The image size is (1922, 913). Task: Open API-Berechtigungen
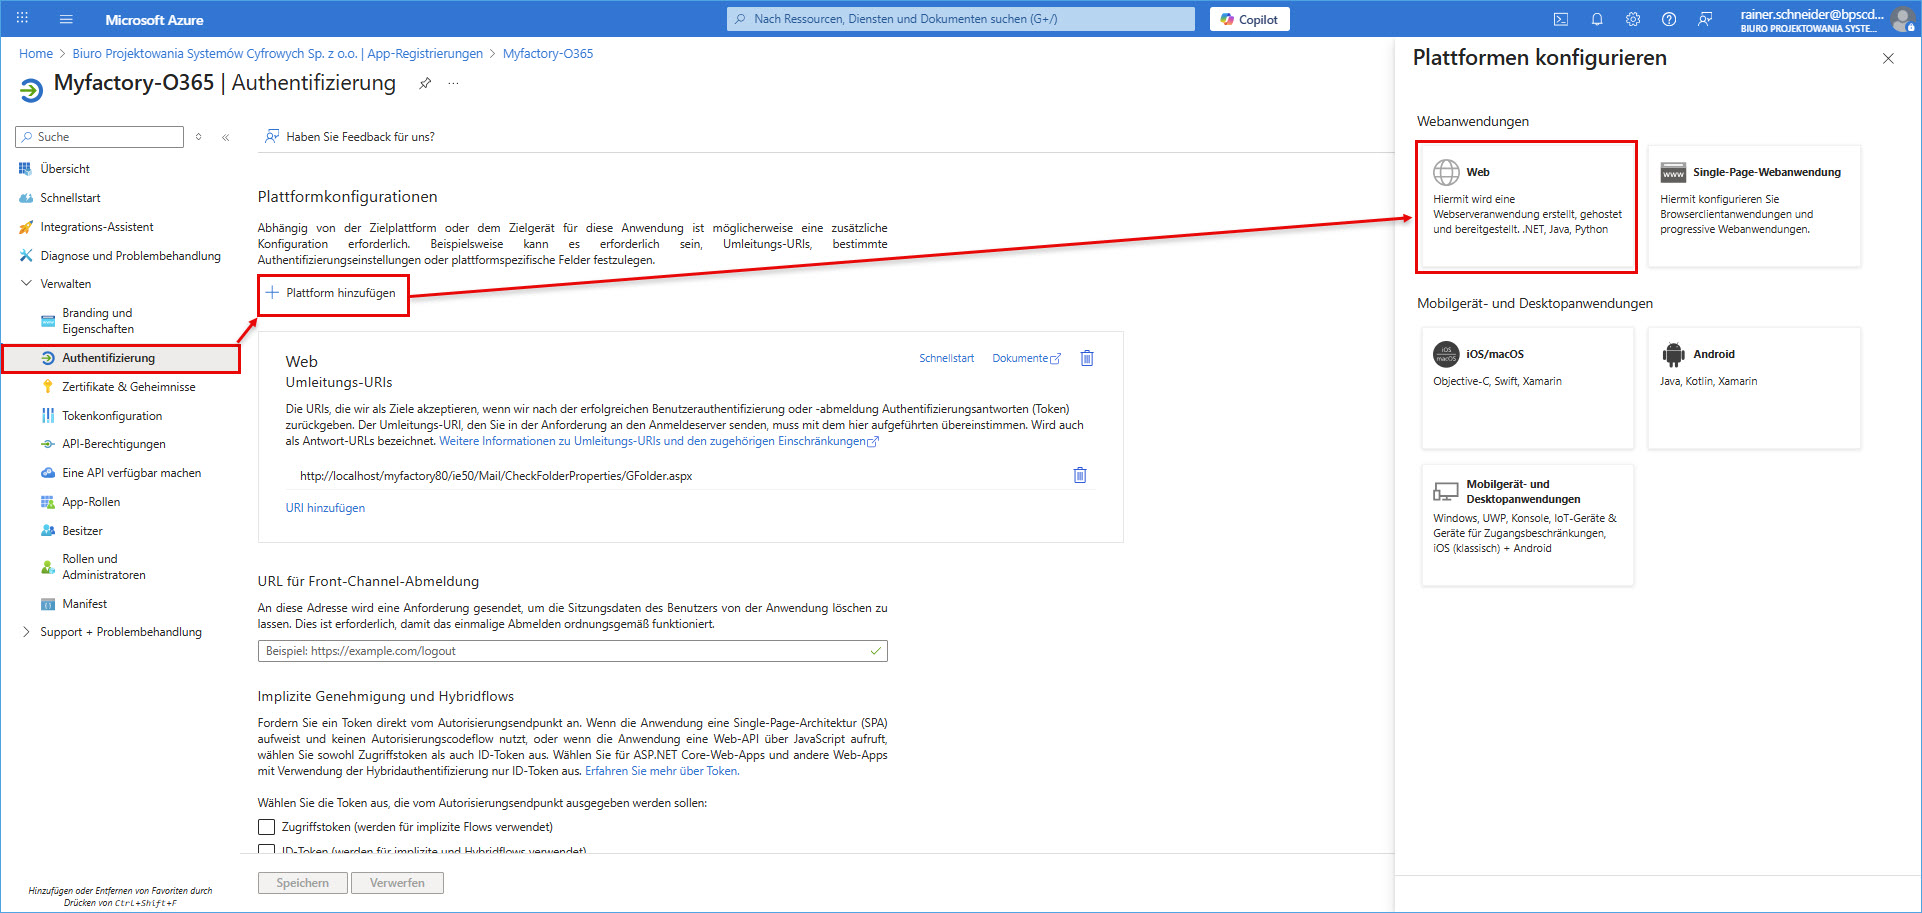pyautogui.click(x=114, y=444)
